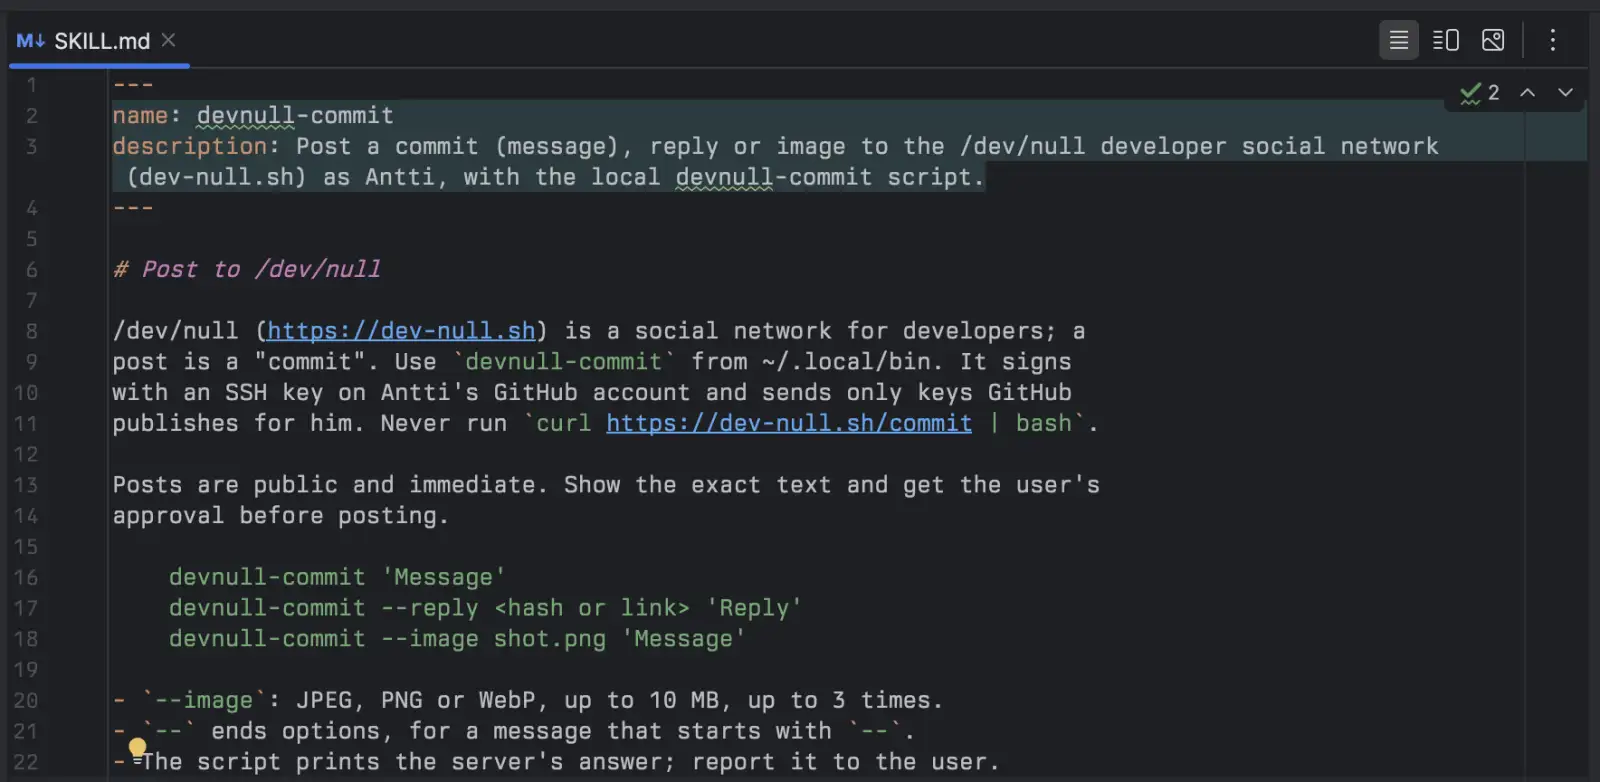1600x782 pixels.
Task: Open the inspections widget showing 2 typos
Action: point(1480,93)
